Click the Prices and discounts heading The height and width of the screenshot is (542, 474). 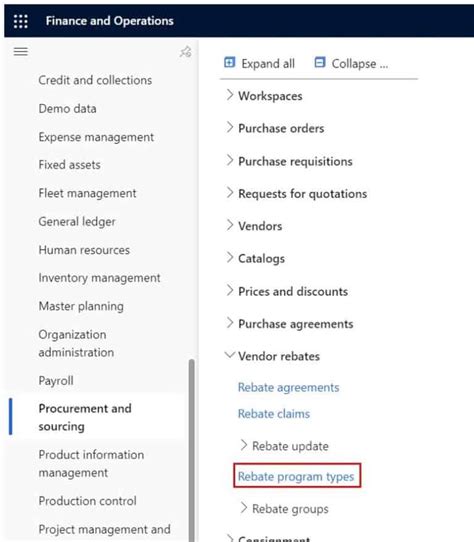pyautogui.click(x=293, y=291)
